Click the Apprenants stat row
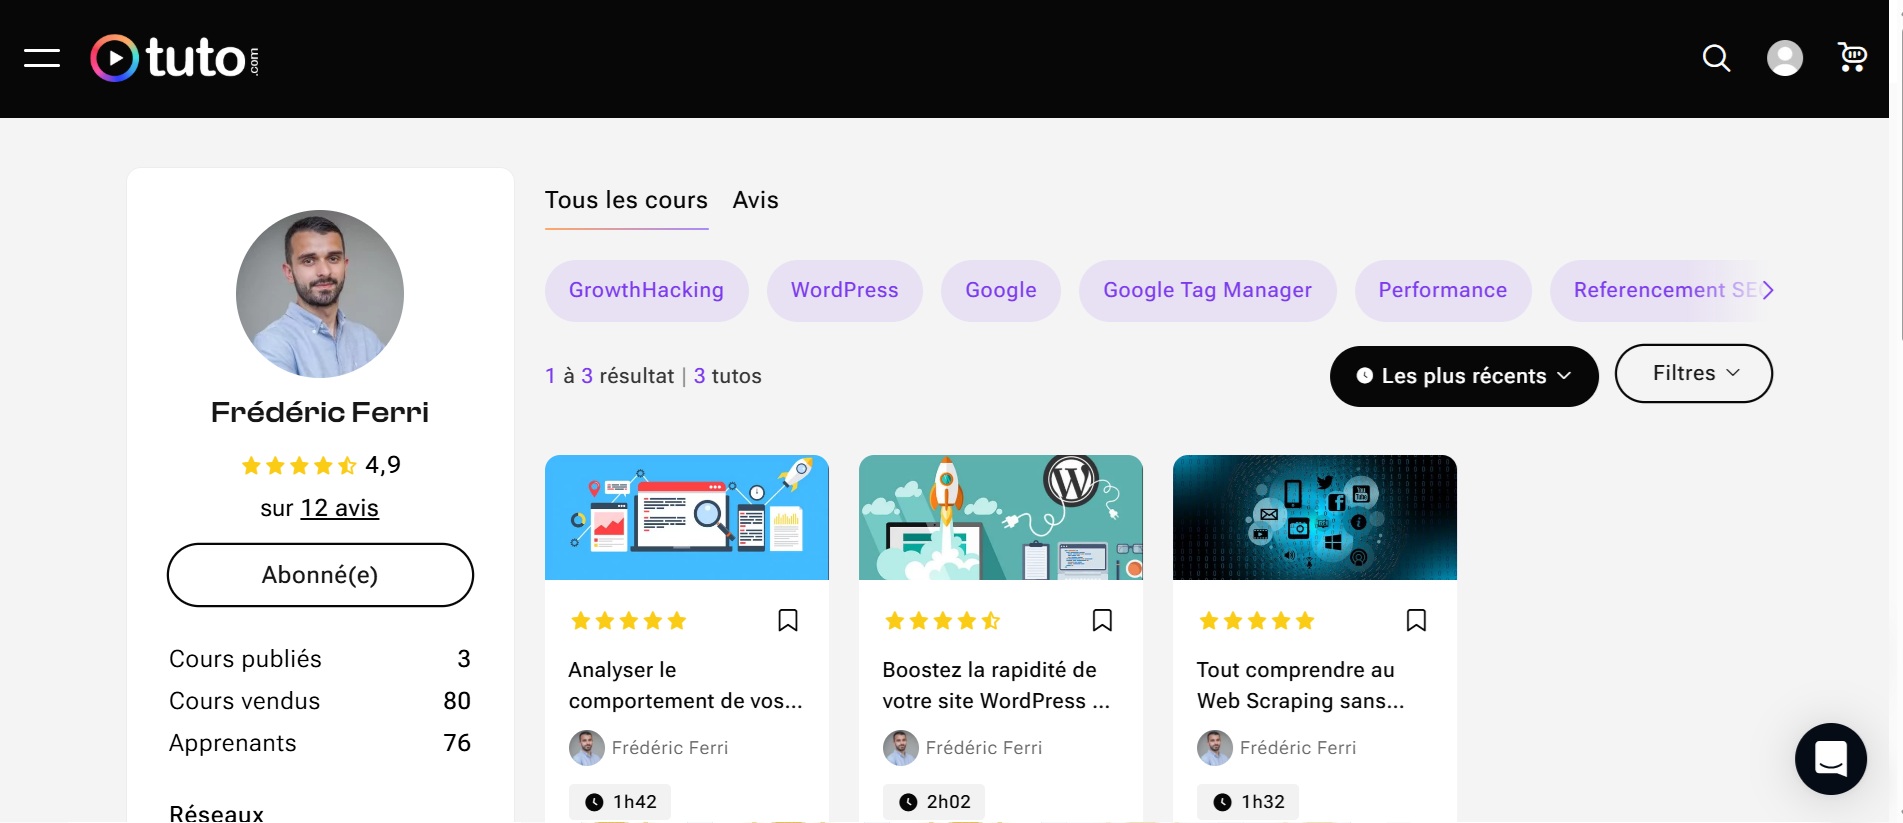 (320, 743)
